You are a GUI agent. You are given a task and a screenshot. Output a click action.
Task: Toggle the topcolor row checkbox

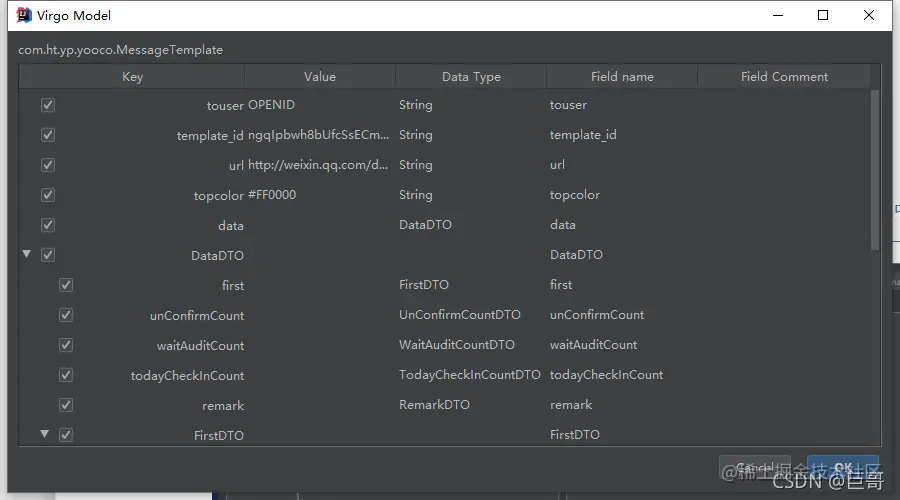click(x=48, y=195)
